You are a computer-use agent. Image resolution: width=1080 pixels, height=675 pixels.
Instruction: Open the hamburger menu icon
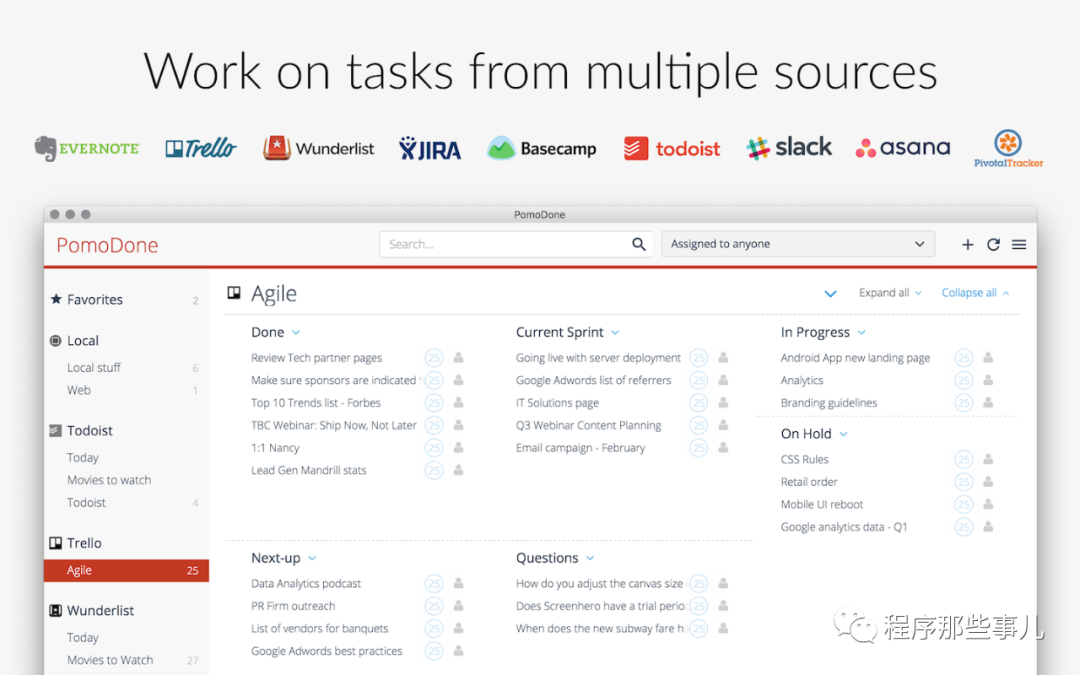pyautogui.click(x=1019, y=245)
